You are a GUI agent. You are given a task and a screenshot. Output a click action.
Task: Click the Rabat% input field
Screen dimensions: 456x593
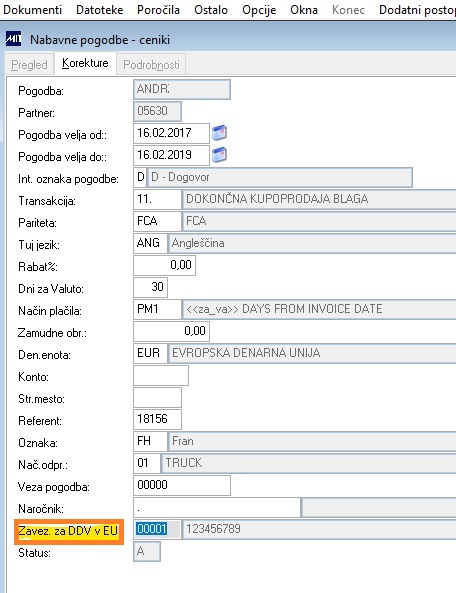[164, 265]
